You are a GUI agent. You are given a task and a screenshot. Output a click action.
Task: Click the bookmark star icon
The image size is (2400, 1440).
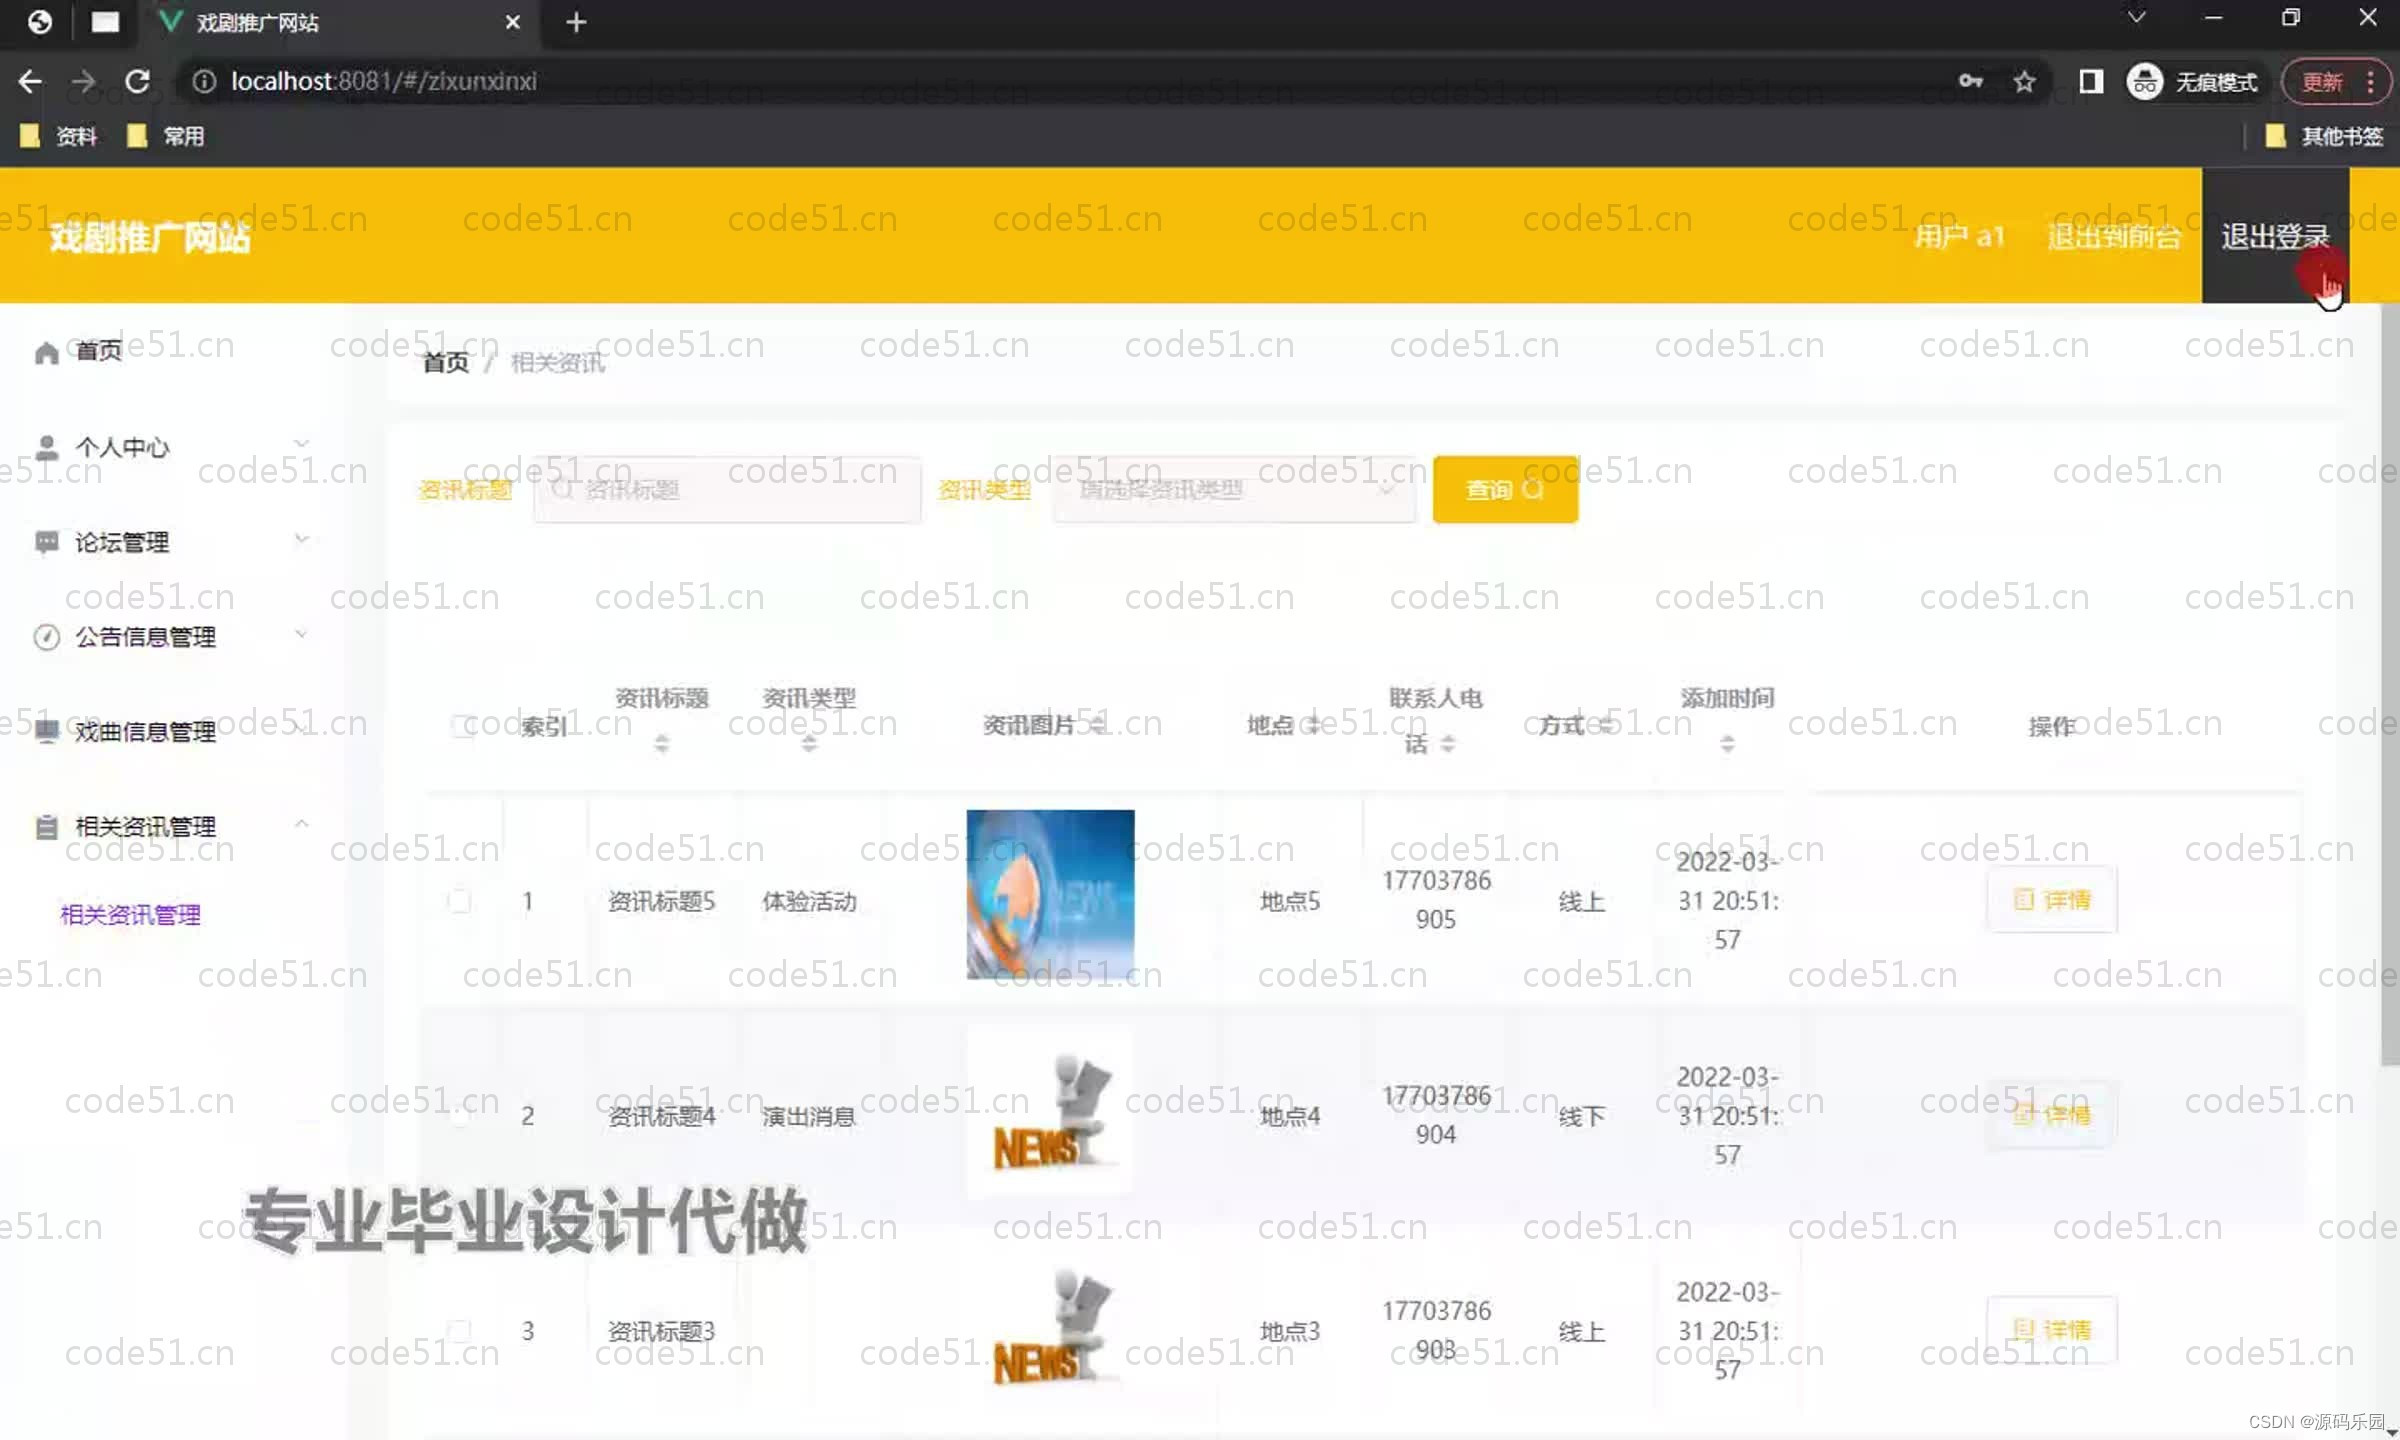click(x=2024, y=81)
